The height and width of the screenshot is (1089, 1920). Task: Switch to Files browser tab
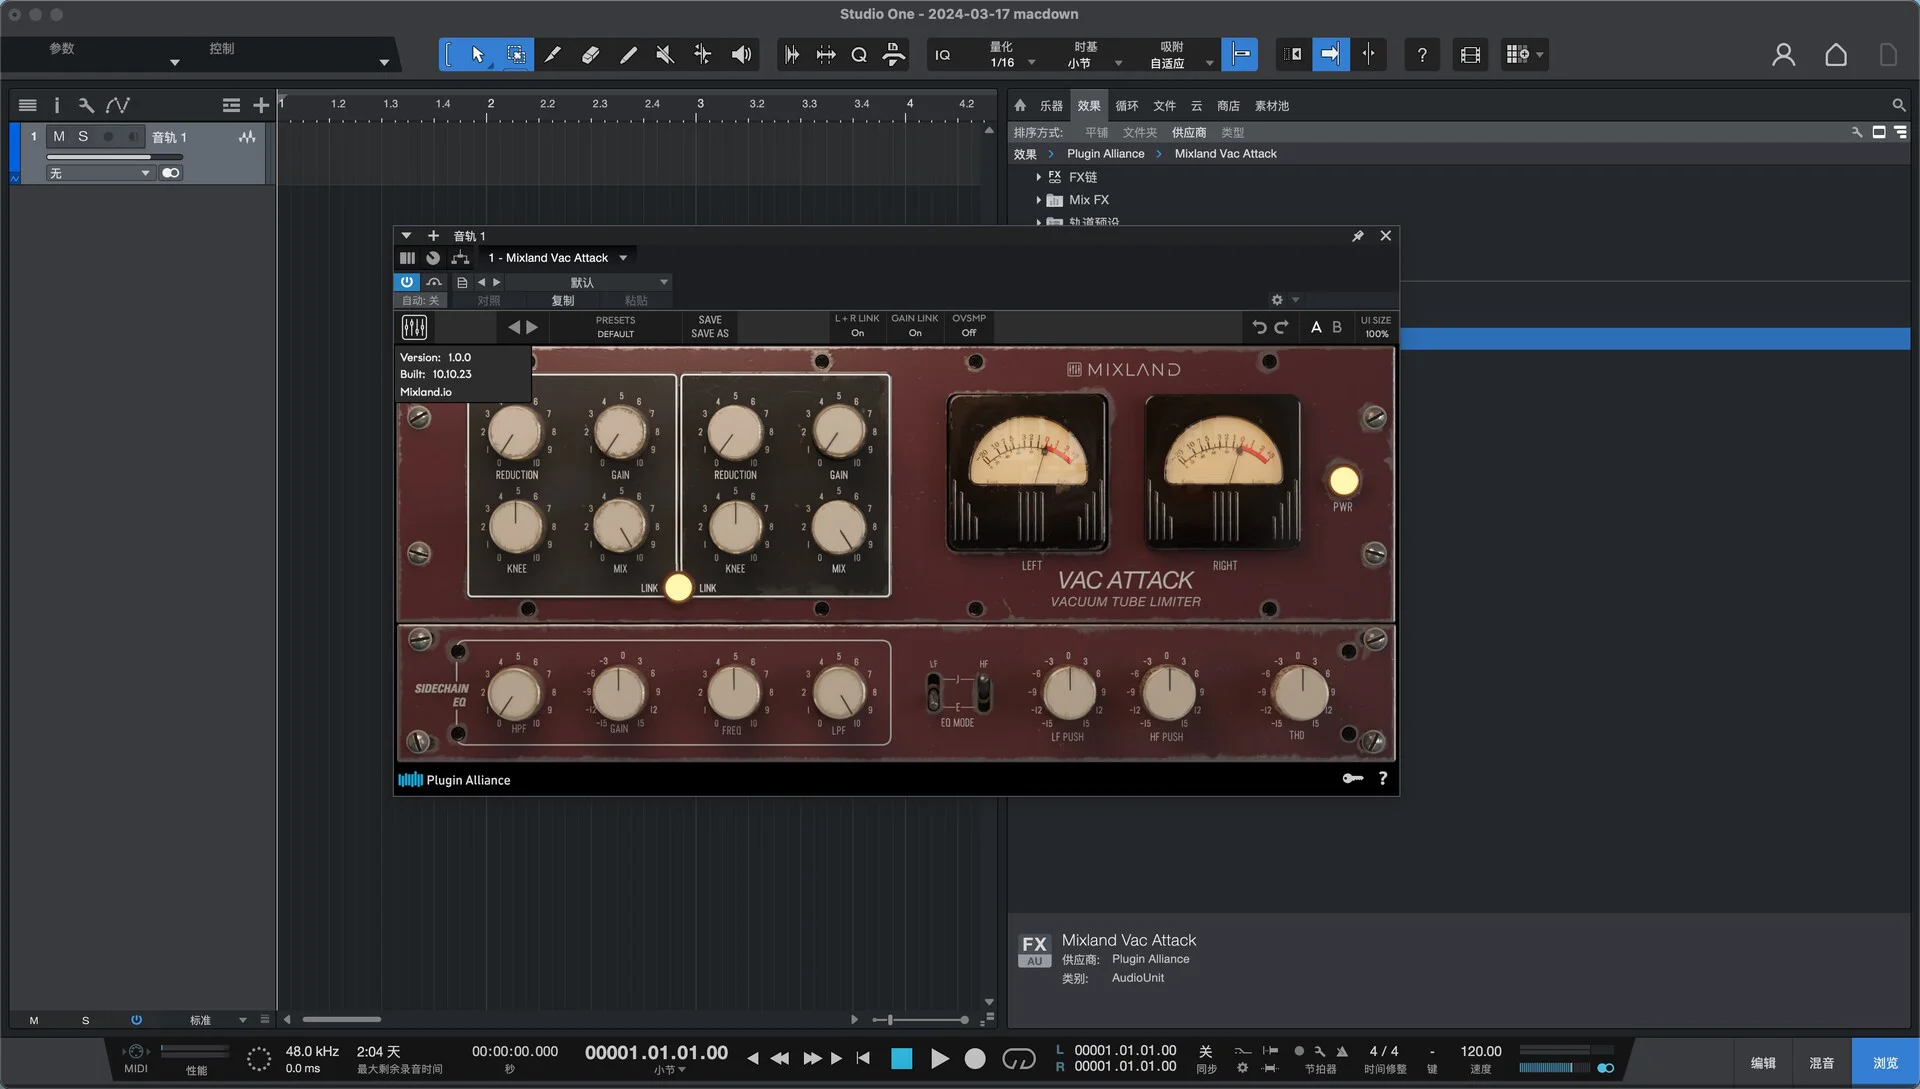point(1164,105)
